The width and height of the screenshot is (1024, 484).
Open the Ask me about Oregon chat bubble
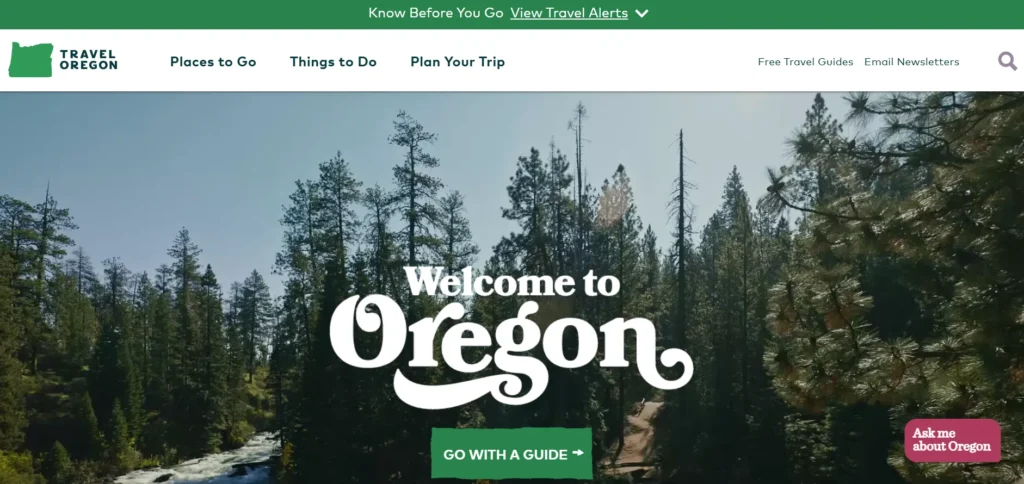pyautogui.click(x=952, y=440)
